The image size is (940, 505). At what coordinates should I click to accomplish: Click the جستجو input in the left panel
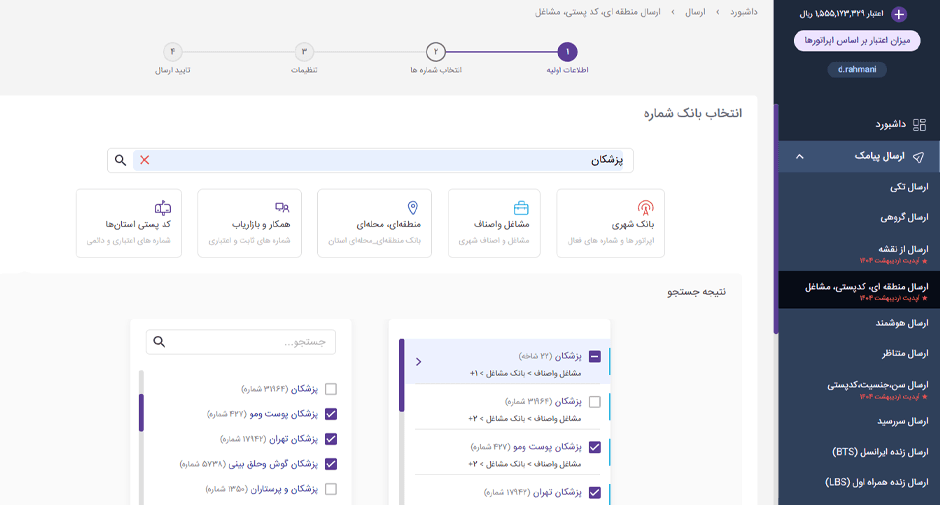[x=250, y=342]
